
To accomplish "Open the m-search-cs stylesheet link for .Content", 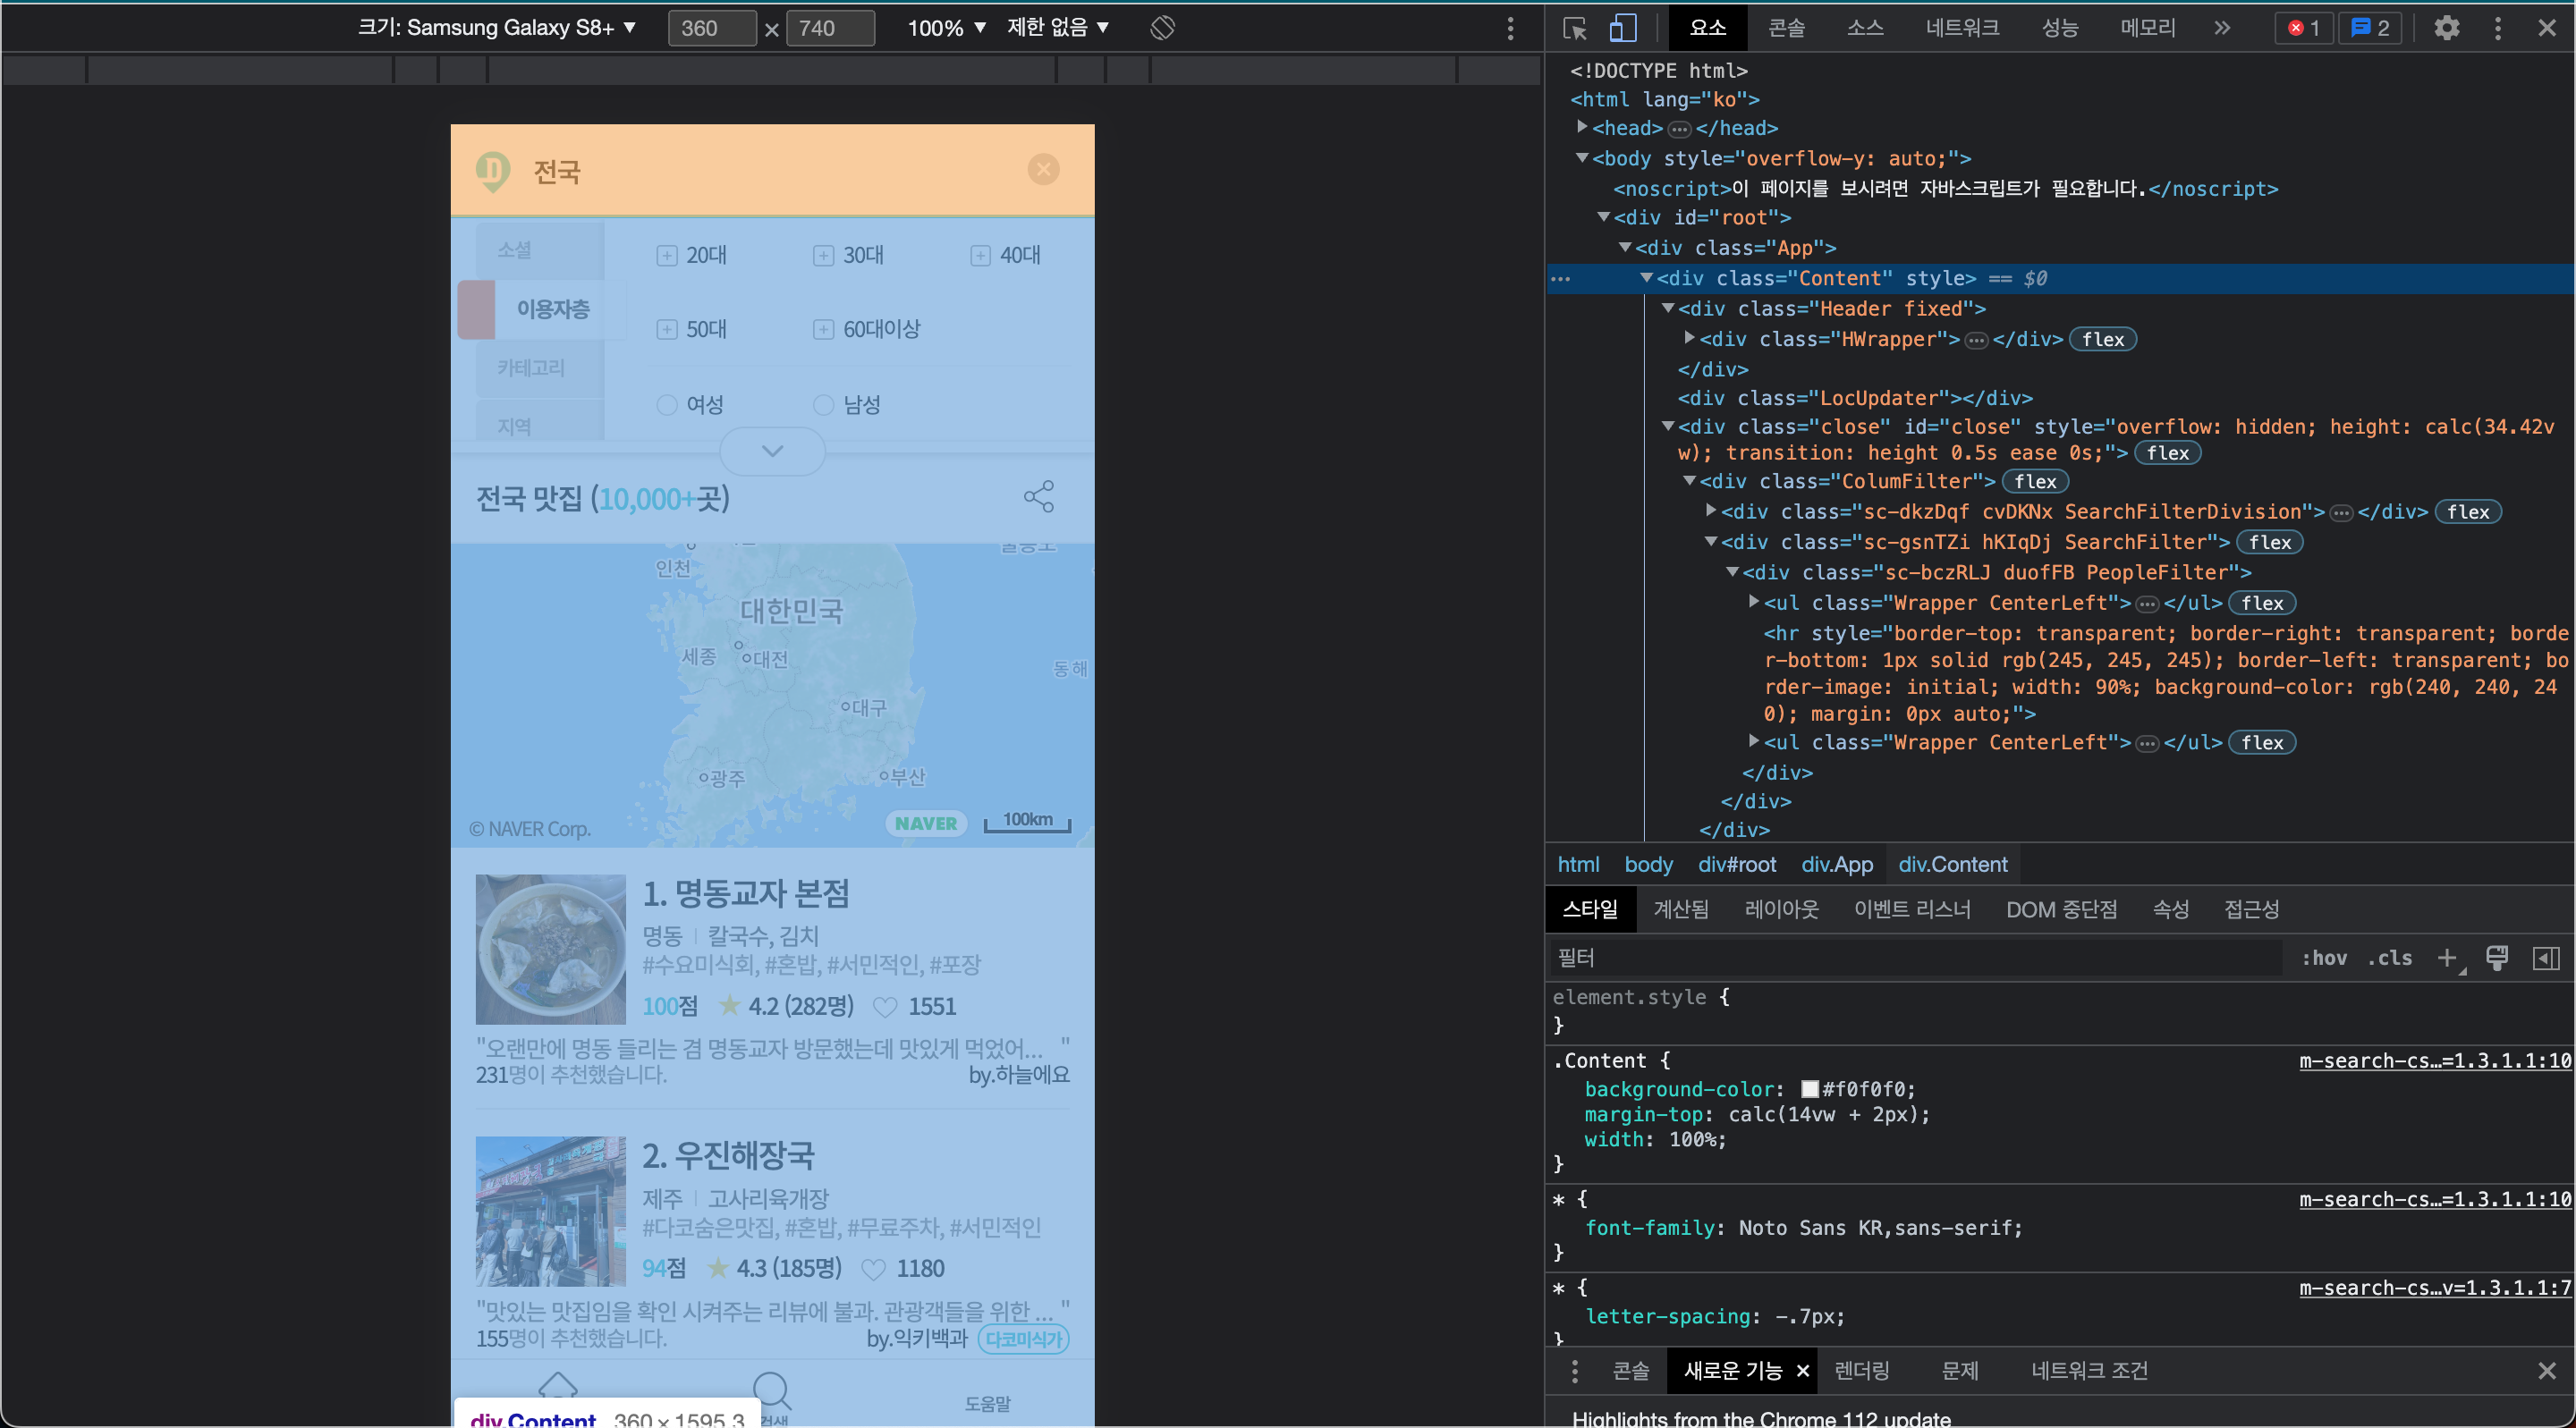I will (2434, 1061).
